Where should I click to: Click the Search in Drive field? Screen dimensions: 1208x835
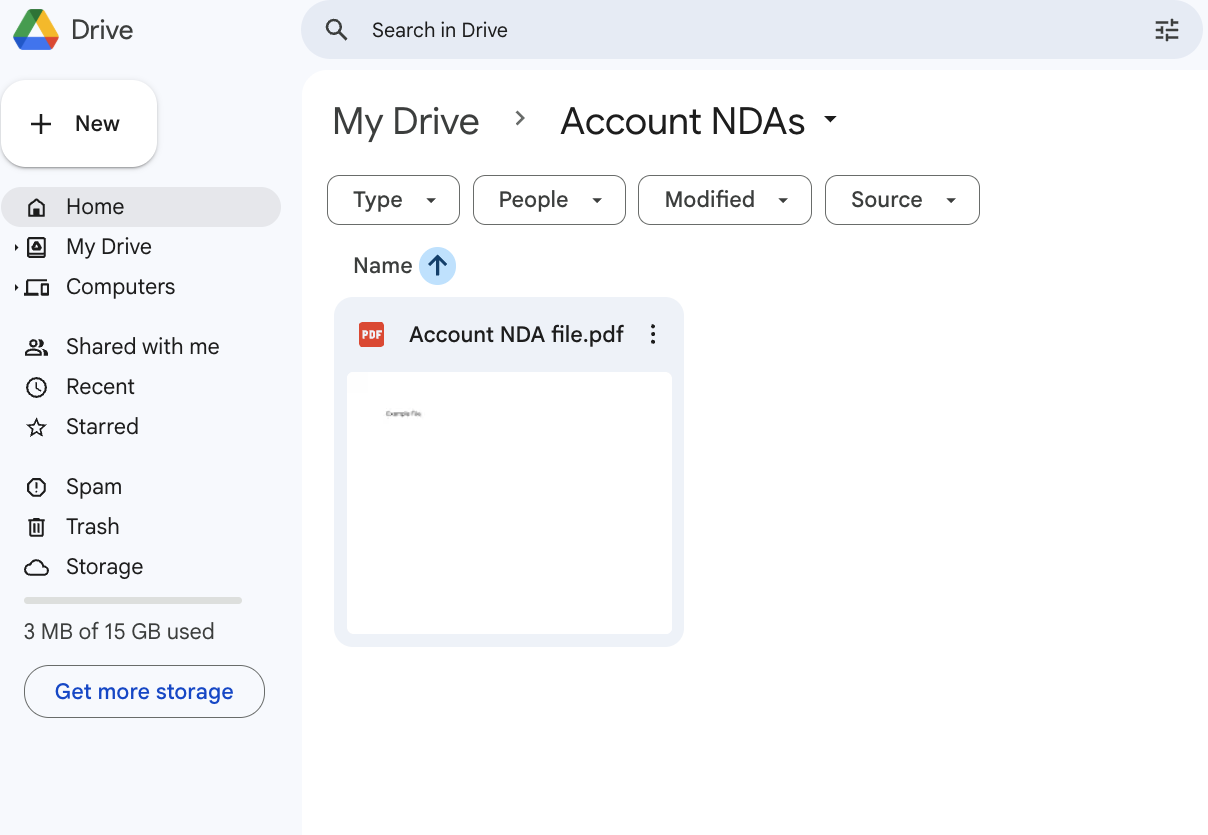(x=700, y=30)
